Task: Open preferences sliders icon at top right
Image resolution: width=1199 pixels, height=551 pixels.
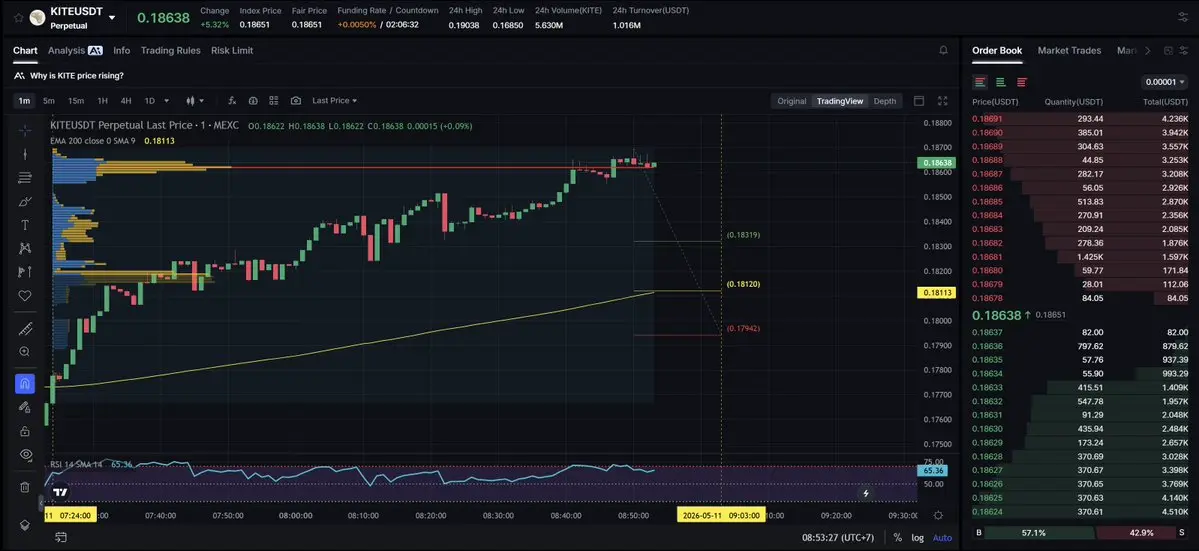Action: click(1183, 18)
